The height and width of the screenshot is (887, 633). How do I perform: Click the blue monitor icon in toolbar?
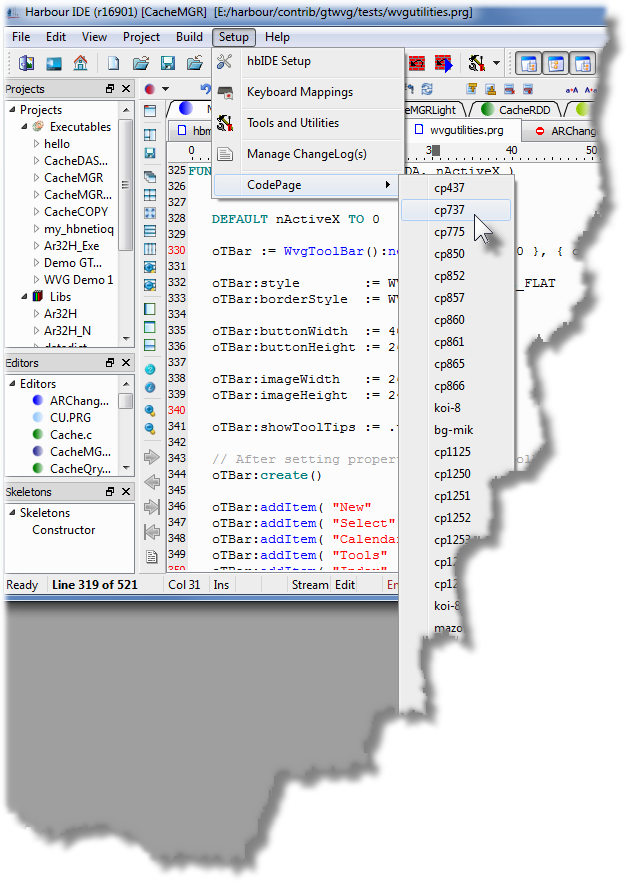pyautogui.click(x=54, y=63)
